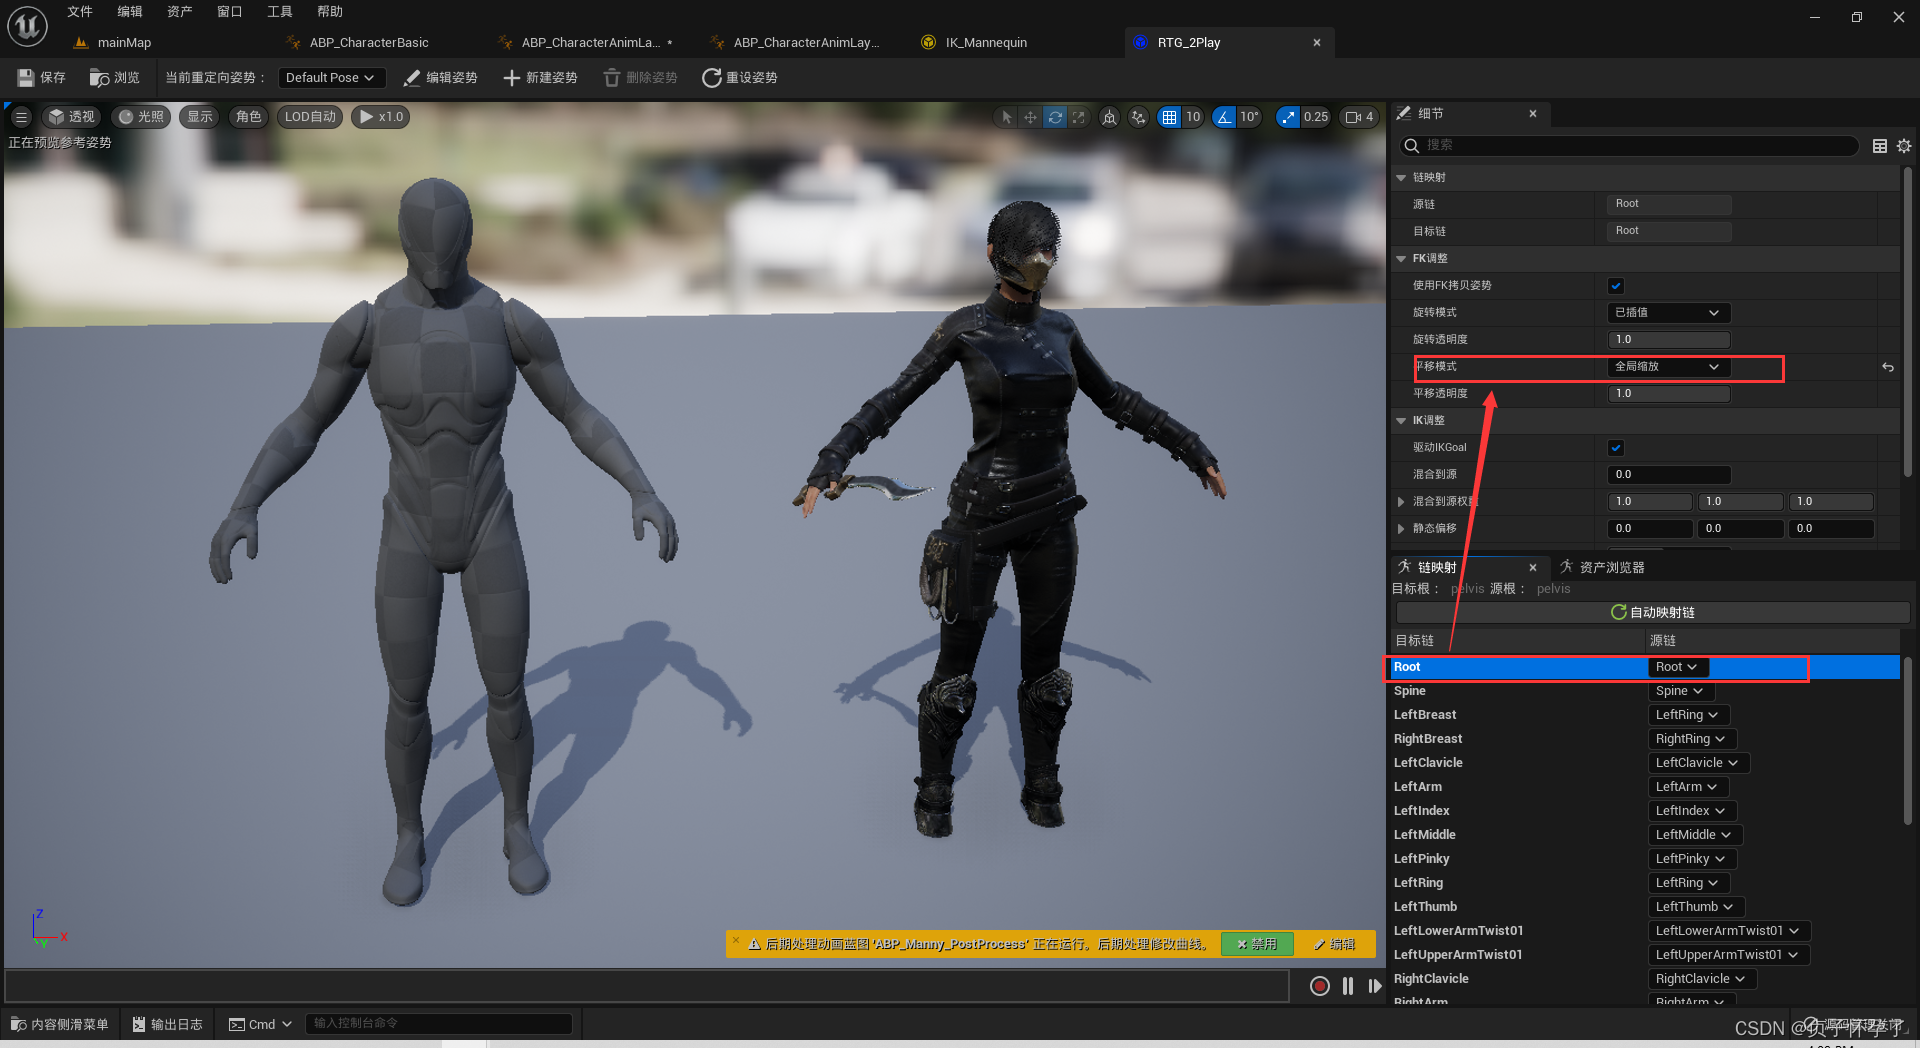Activate the scale gizmo tool
1920x1048 pixels.
coord(1078,117)
